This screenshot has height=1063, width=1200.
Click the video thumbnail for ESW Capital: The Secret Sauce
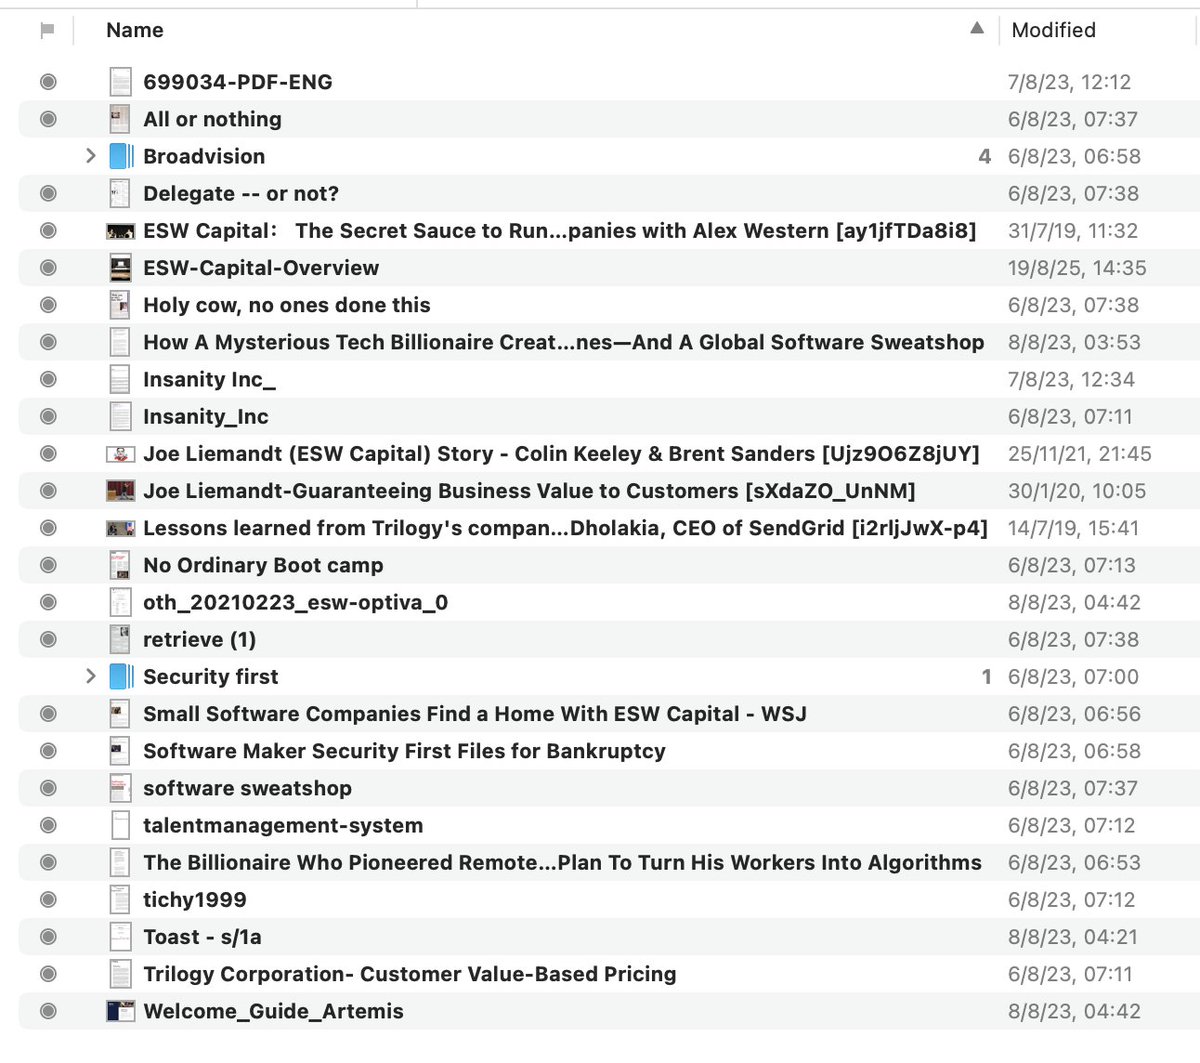[x=120, y=231]
